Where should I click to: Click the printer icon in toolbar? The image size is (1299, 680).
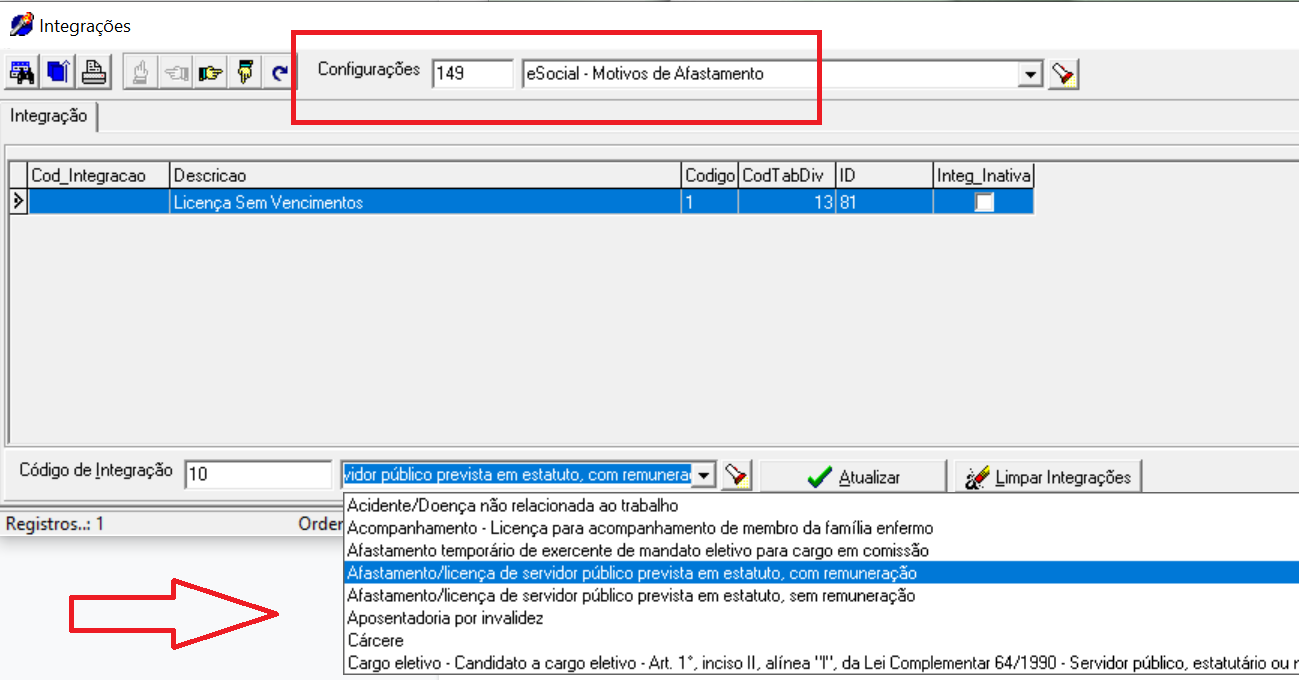tap(94, 73)
